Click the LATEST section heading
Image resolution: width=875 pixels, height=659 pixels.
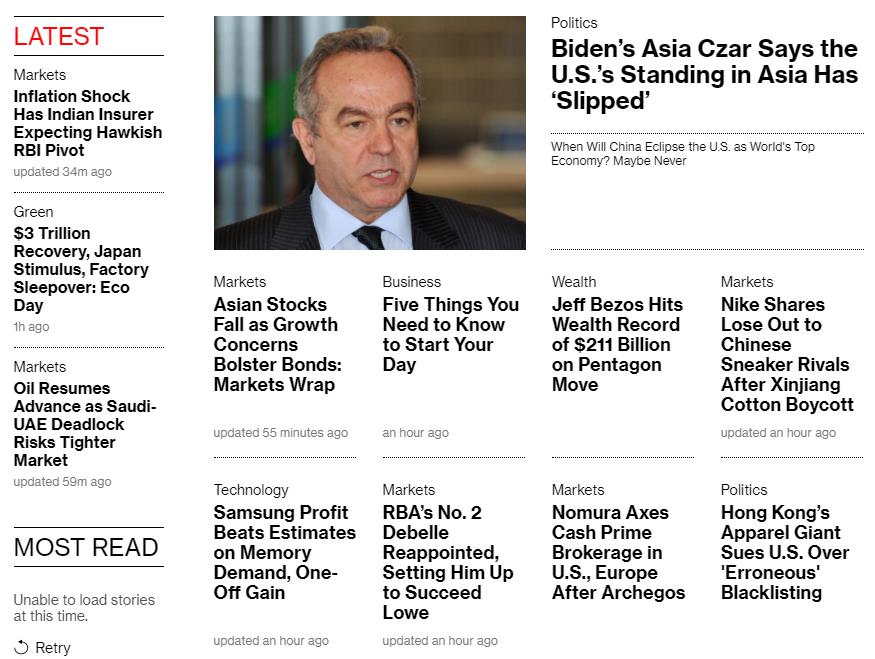point(58,36)
